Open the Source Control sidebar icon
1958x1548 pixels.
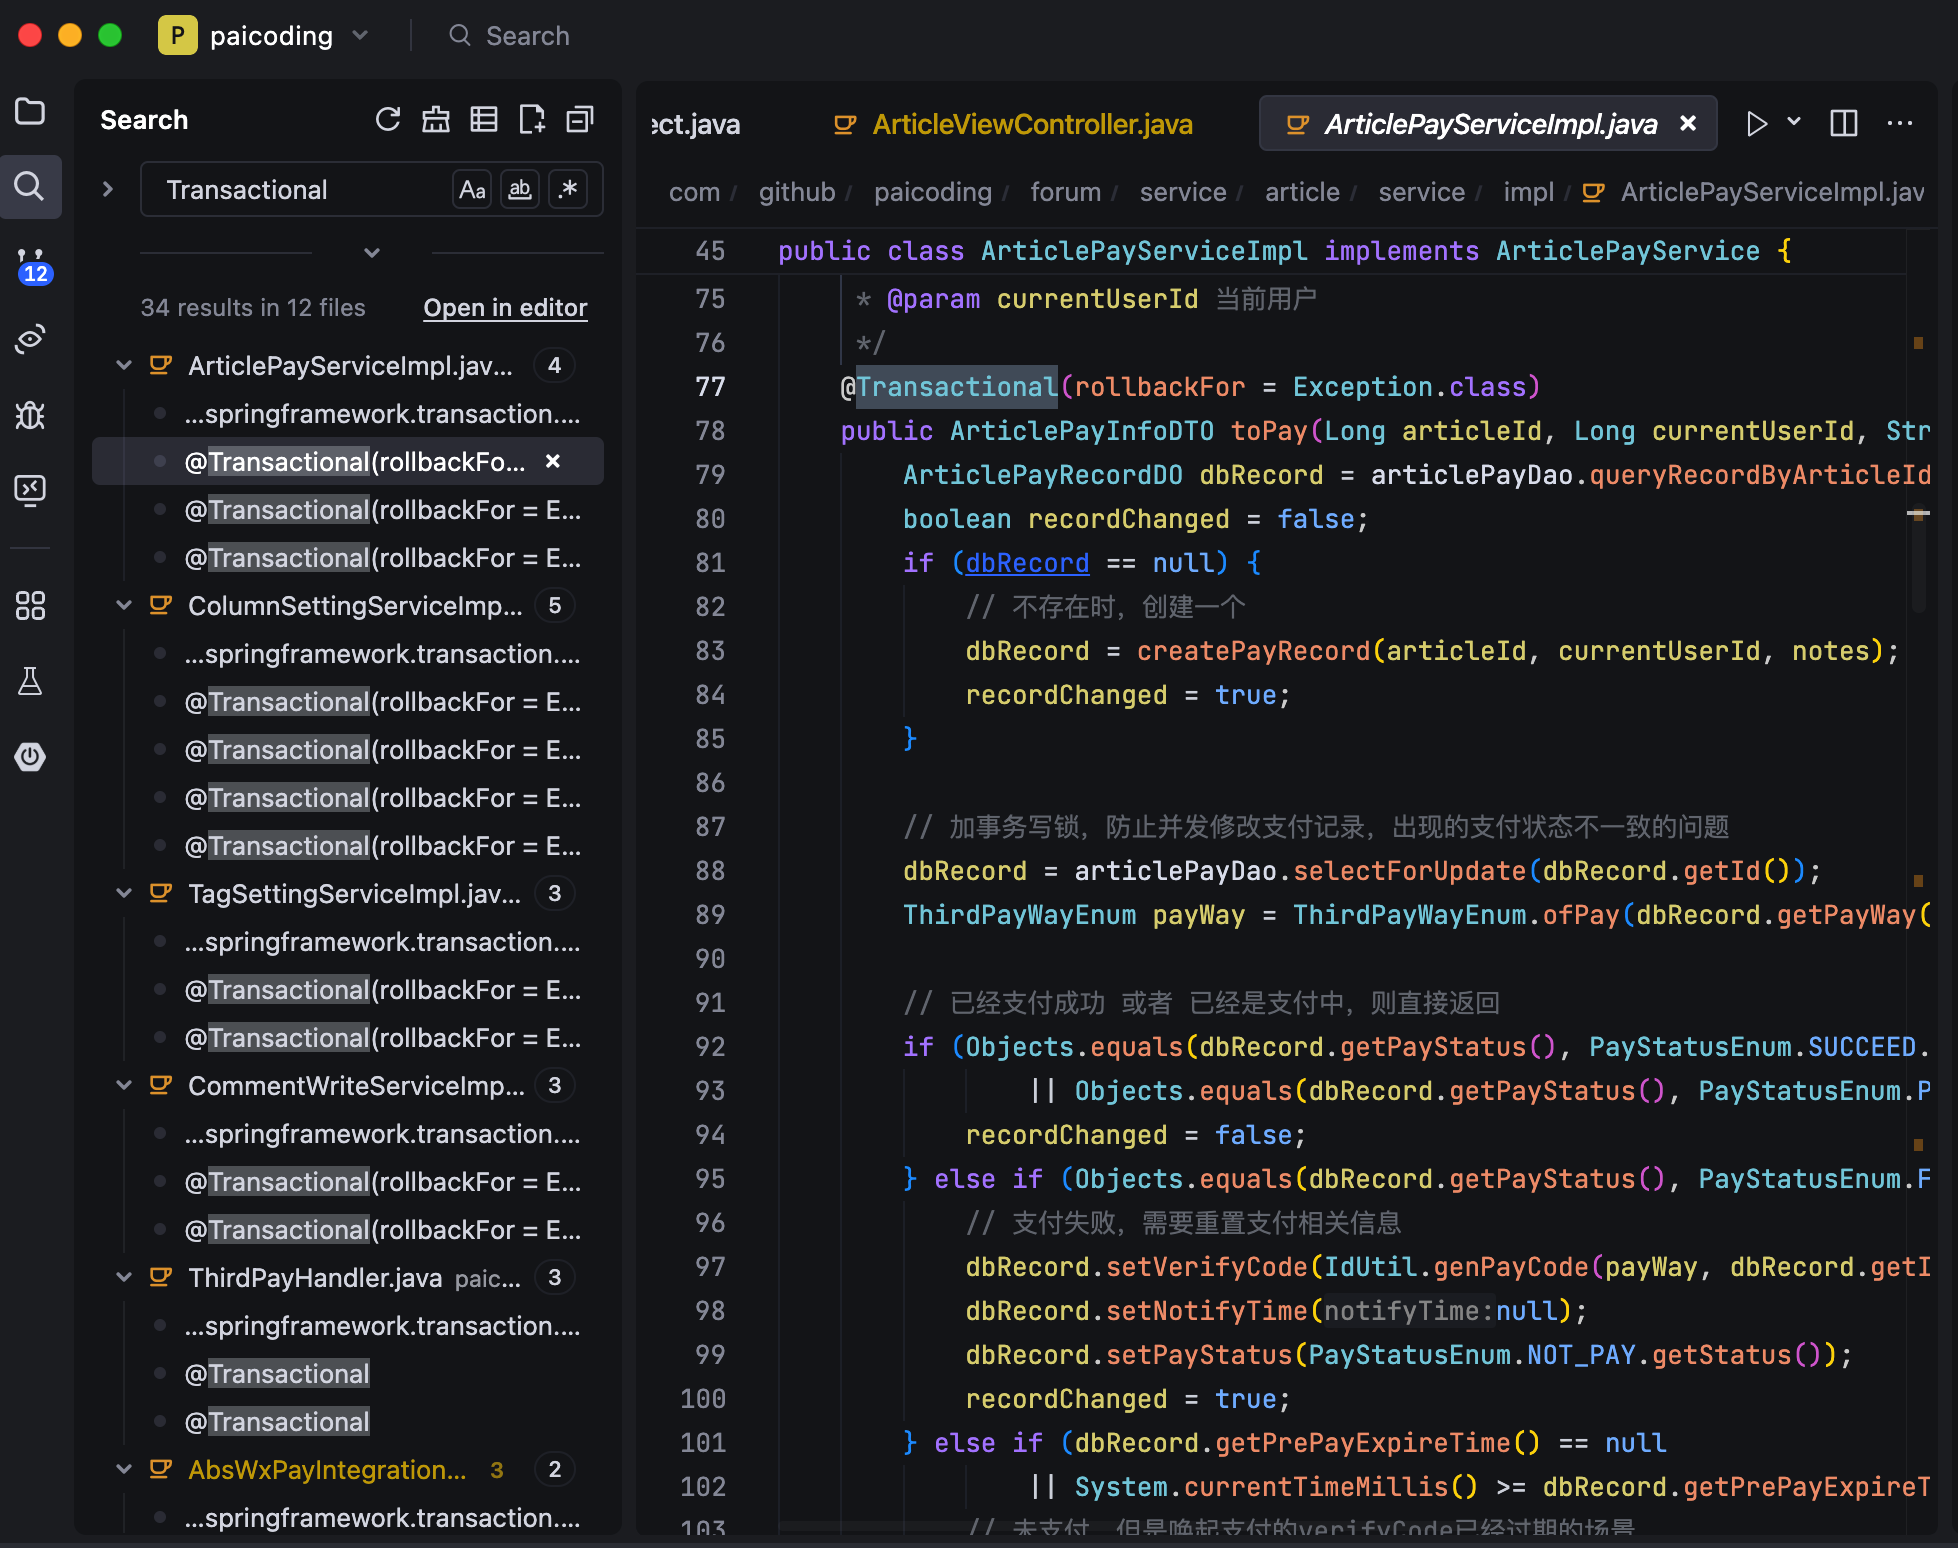click(30, 264)
